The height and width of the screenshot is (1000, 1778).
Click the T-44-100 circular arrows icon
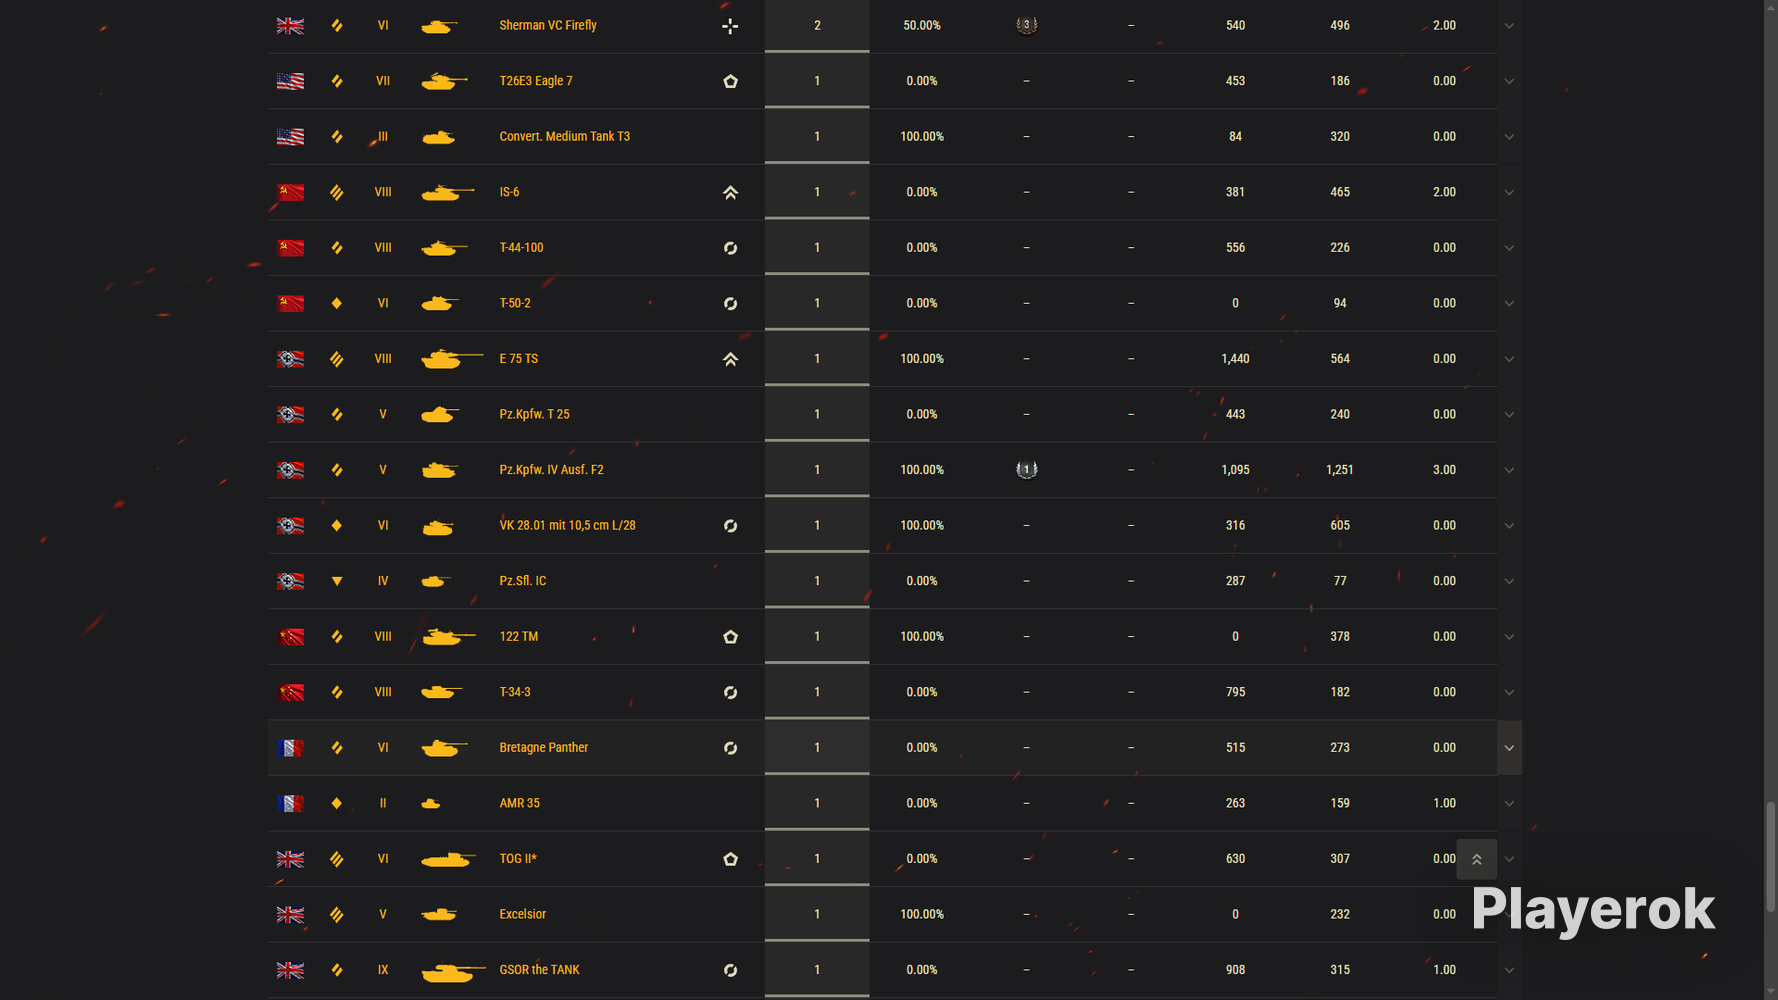coord(730,248)
